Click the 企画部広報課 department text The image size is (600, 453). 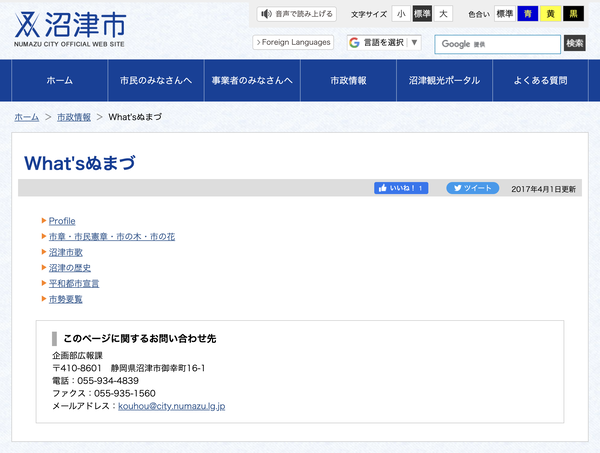(x=78, y=355)
